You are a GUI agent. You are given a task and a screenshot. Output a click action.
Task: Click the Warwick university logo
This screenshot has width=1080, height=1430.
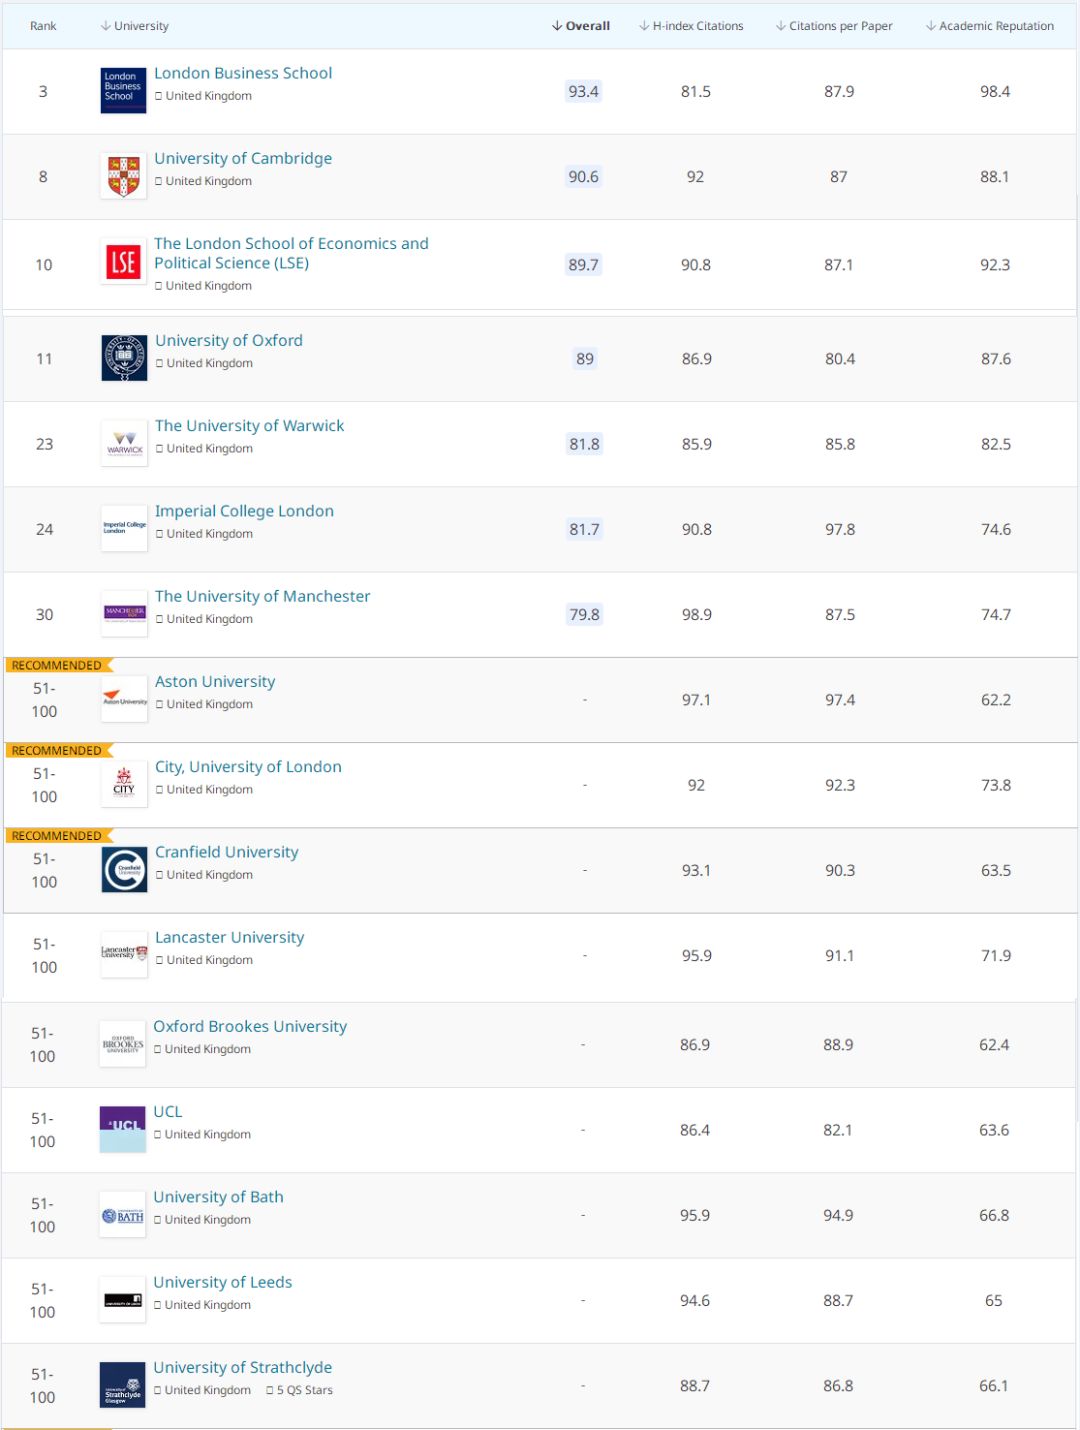pyautogui.click(x=124, y=444)
